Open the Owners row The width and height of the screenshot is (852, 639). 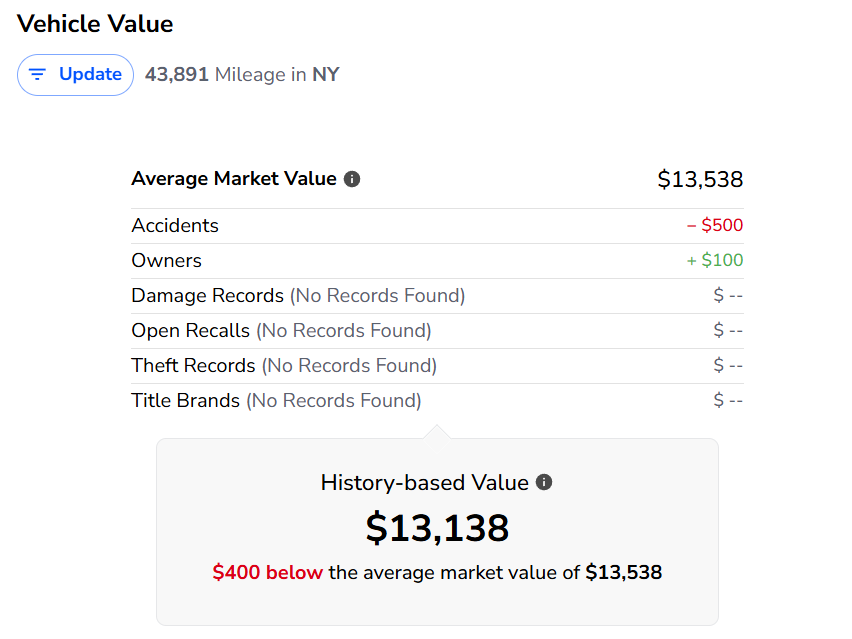[166, 261]
